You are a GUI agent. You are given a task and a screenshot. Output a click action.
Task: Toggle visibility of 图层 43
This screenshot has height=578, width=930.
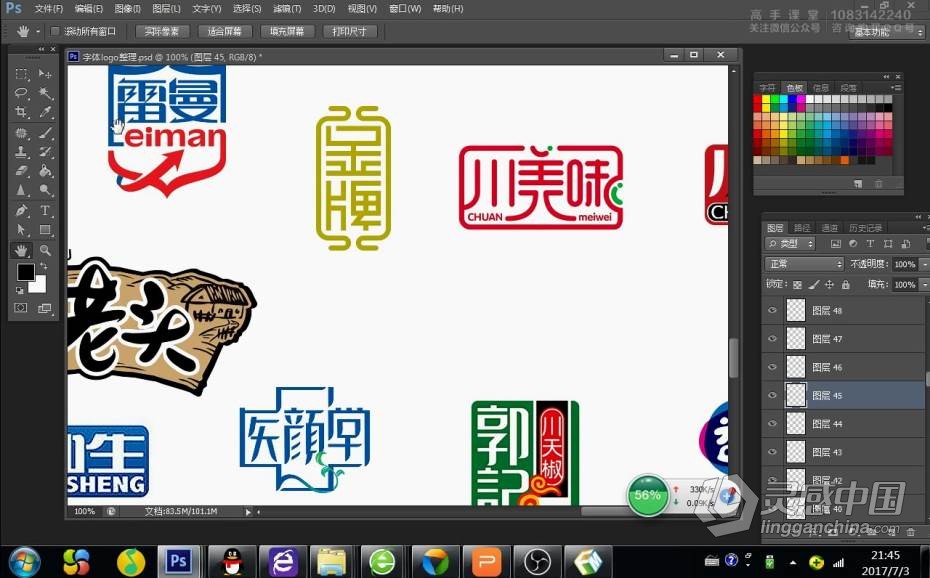coord(772,452)
